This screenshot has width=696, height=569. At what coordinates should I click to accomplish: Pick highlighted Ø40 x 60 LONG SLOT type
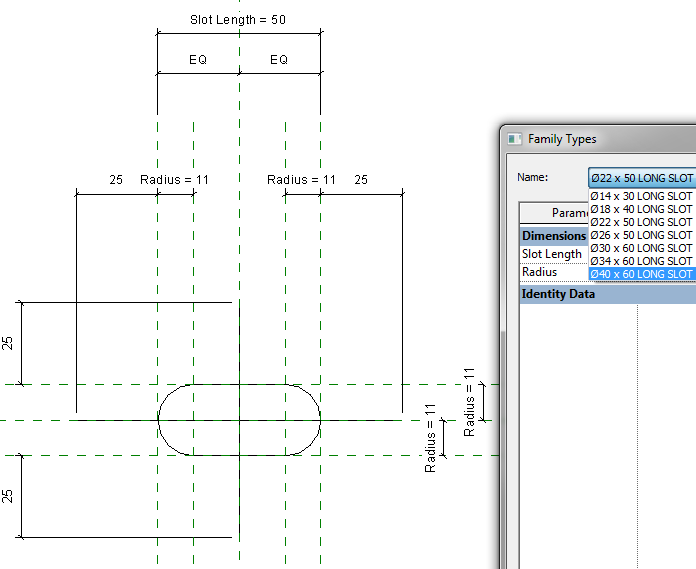tap(642, 274)
